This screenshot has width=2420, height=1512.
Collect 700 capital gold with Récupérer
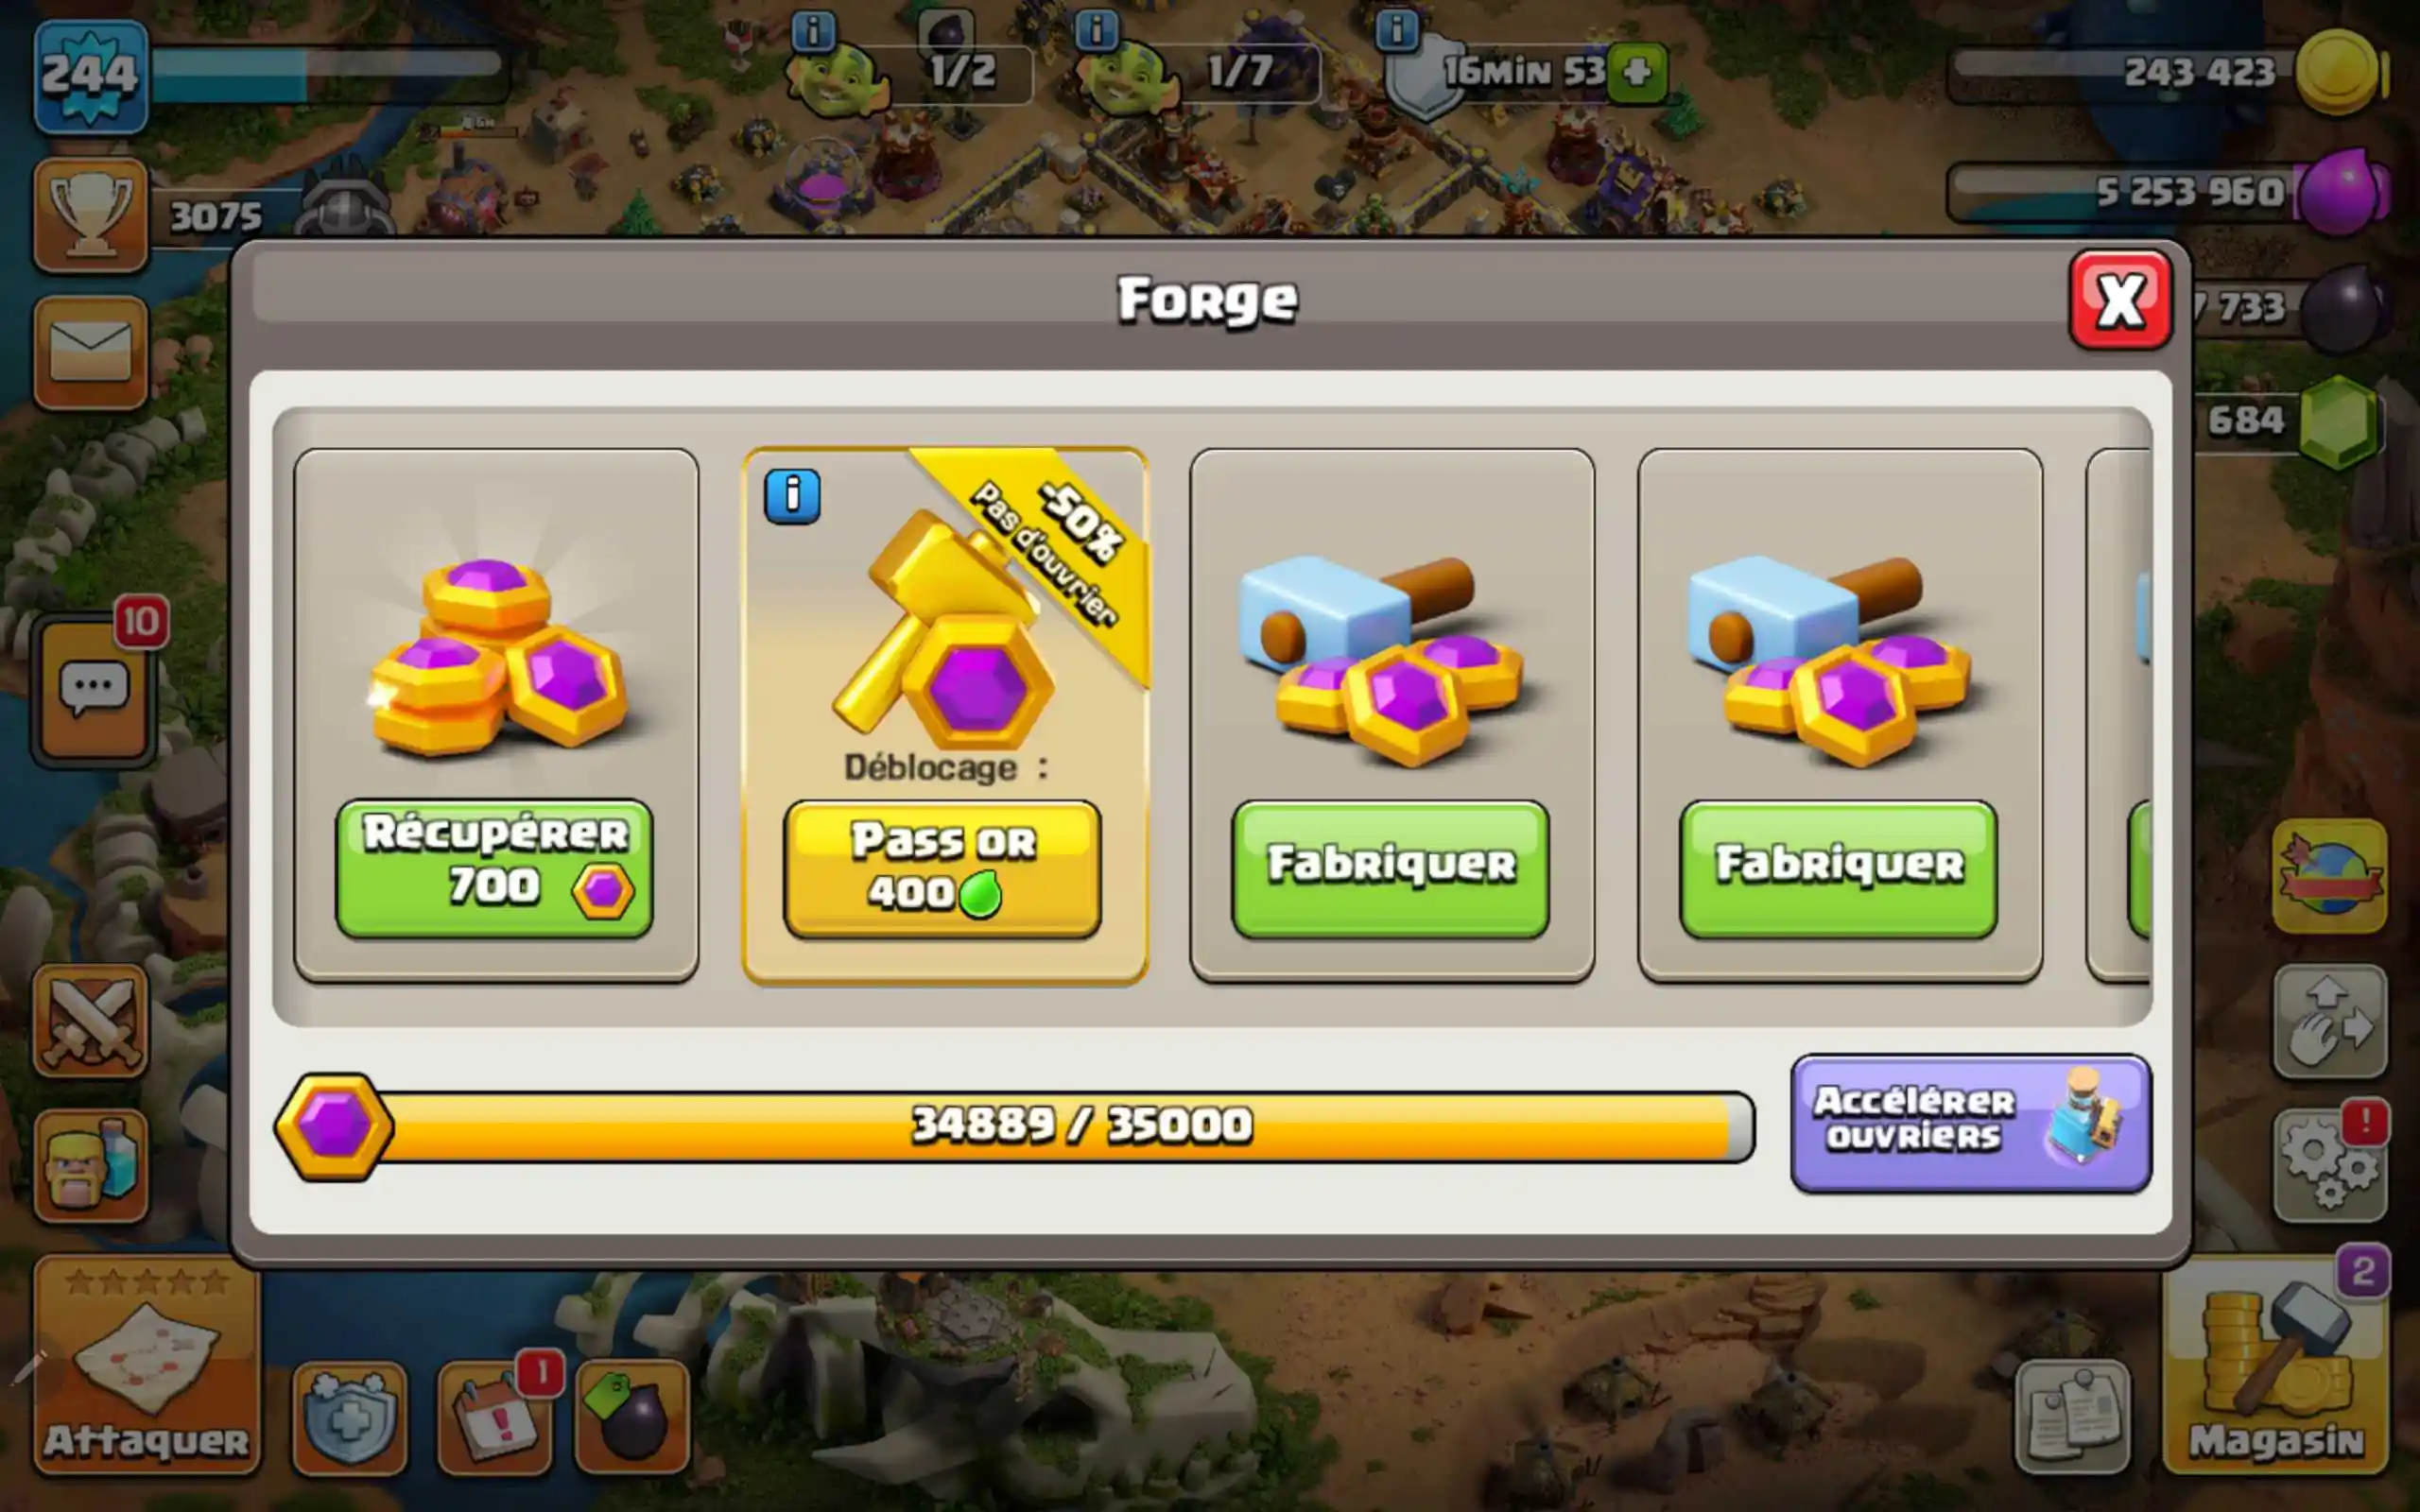[x=495, y=868]
